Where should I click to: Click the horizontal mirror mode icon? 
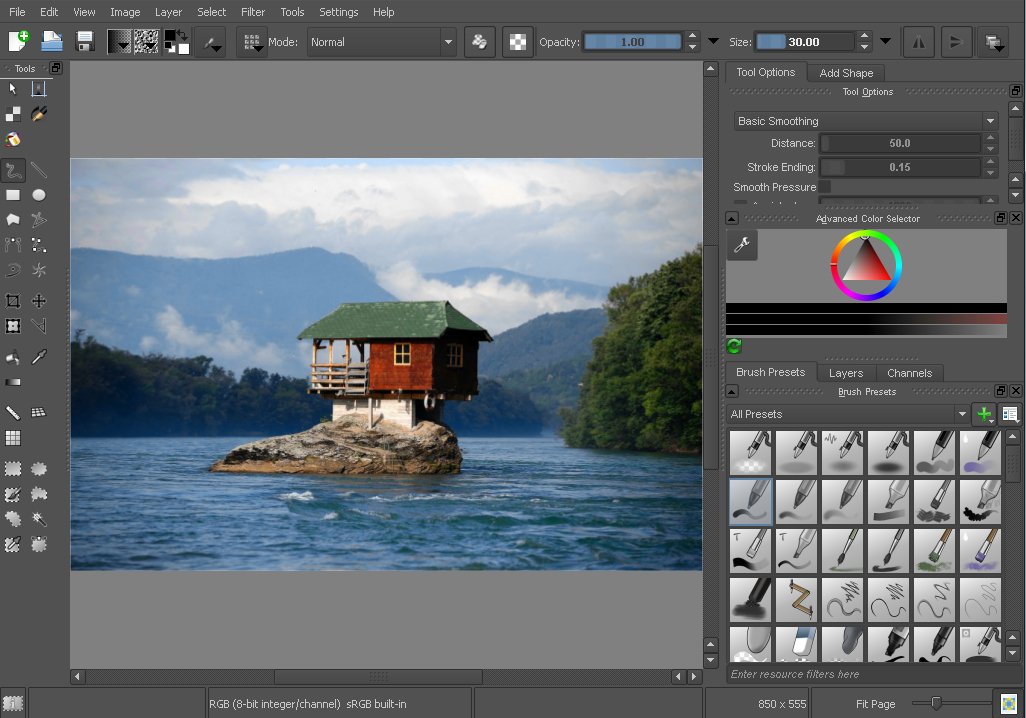918,42
